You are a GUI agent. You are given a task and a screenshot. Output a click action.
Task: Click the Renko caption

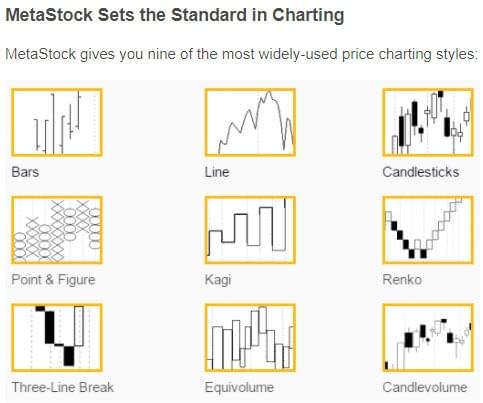click(402, 280)
